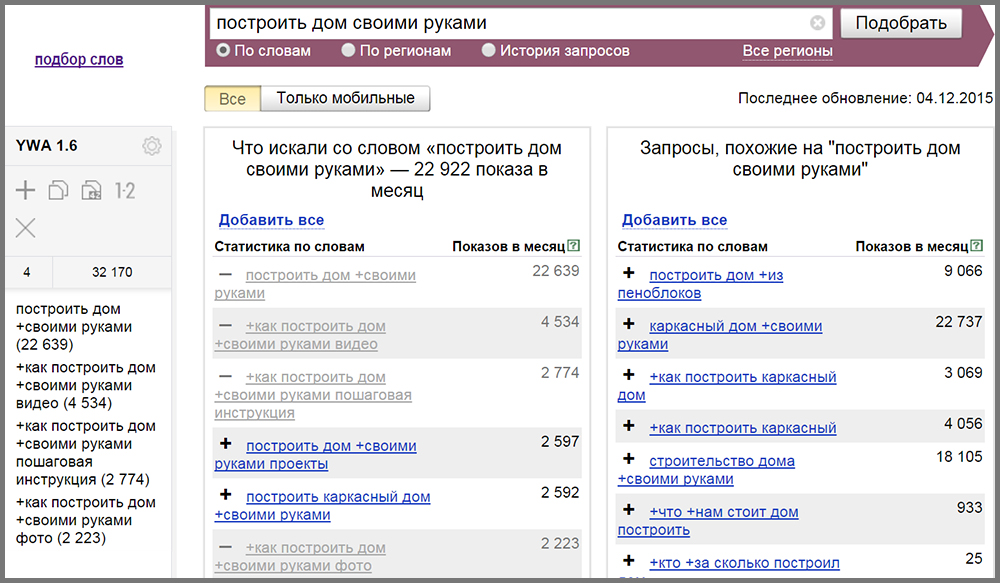Select the История запросов radio option
This screenshot has width=1000, height=583.
coord(488,50)
